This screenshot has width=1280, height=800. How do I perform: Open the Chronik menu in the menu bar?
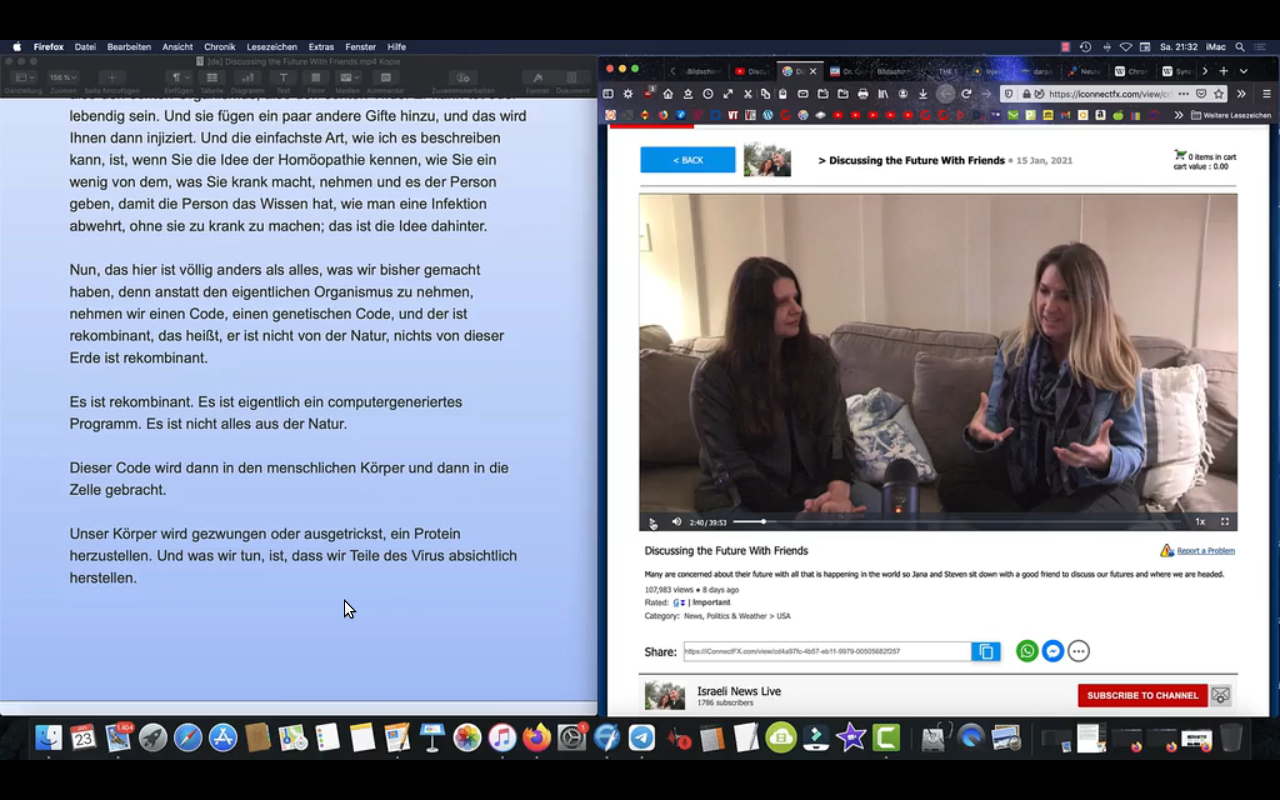(220, 47)
